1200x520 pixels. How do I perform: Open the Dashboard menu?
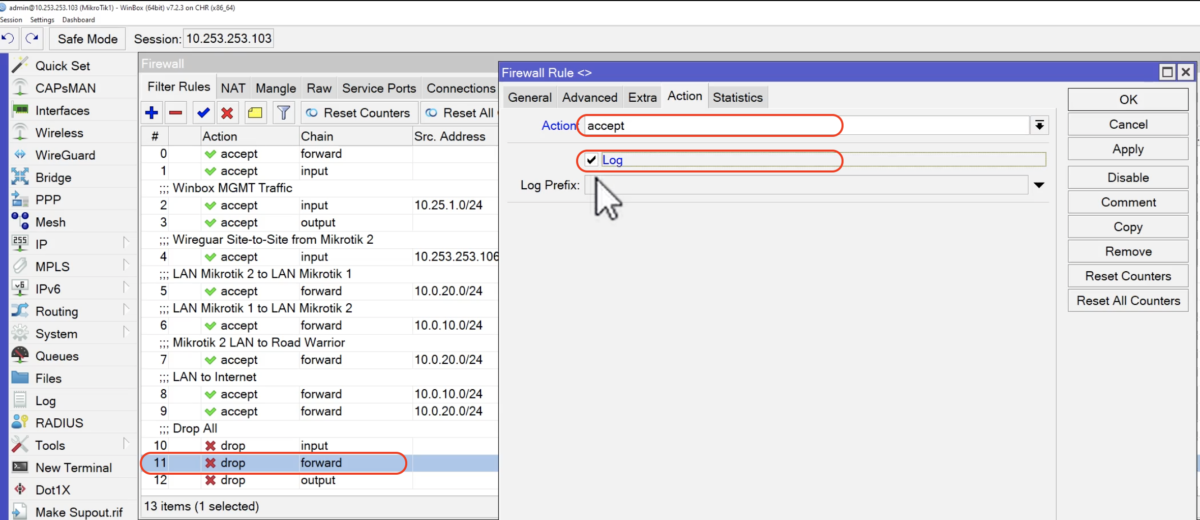tap(78, 20)
